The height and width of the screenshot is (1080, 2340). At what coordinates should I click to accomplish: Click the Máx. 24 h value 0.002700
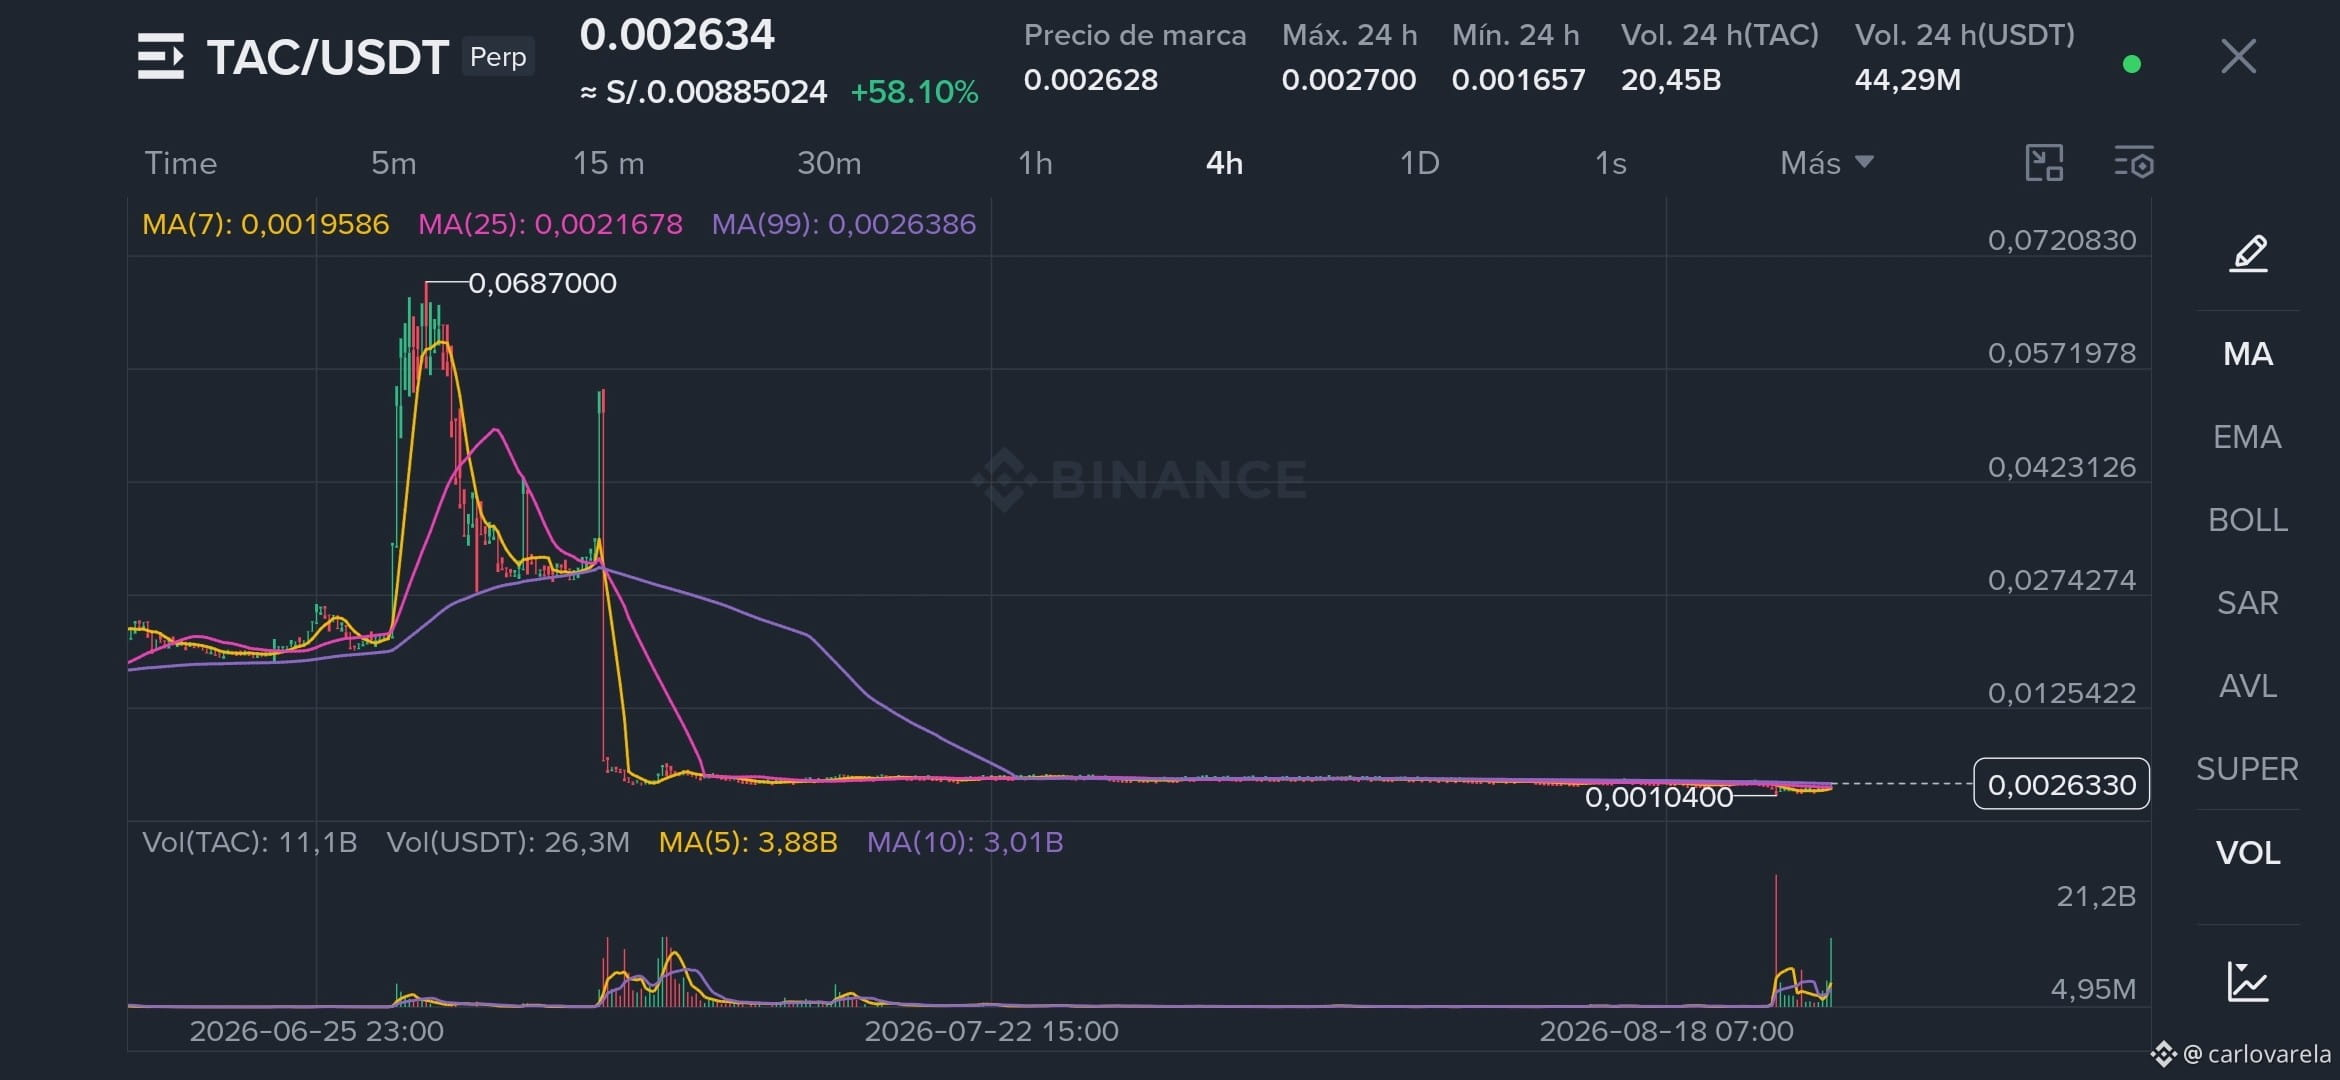1348,80
